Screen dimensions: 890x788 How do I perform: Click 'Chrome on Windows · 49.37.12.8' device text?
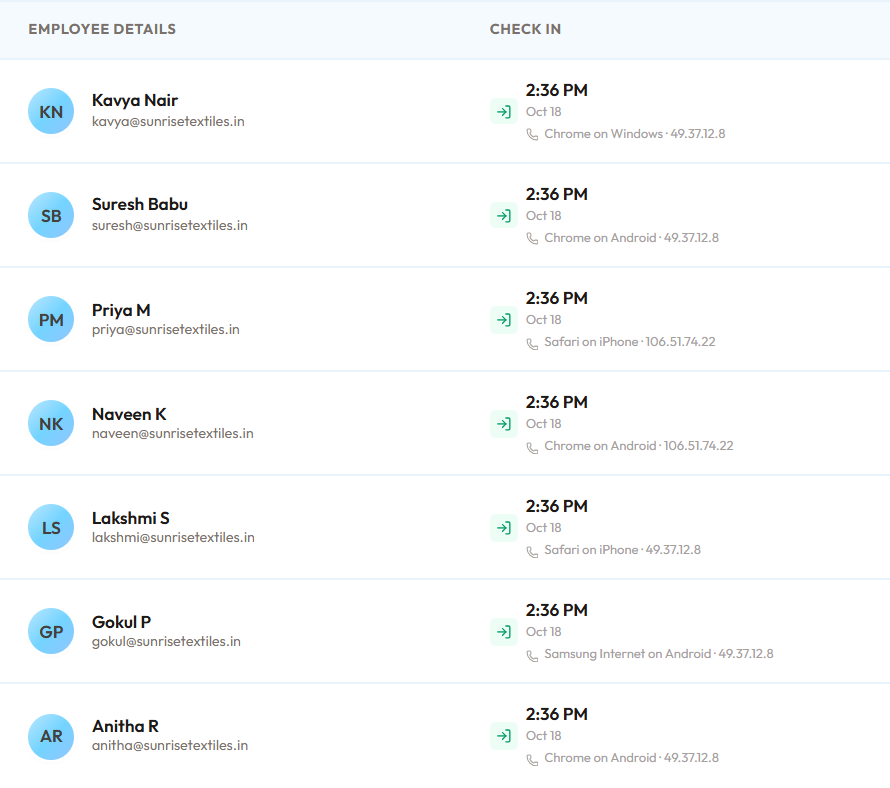635,134
